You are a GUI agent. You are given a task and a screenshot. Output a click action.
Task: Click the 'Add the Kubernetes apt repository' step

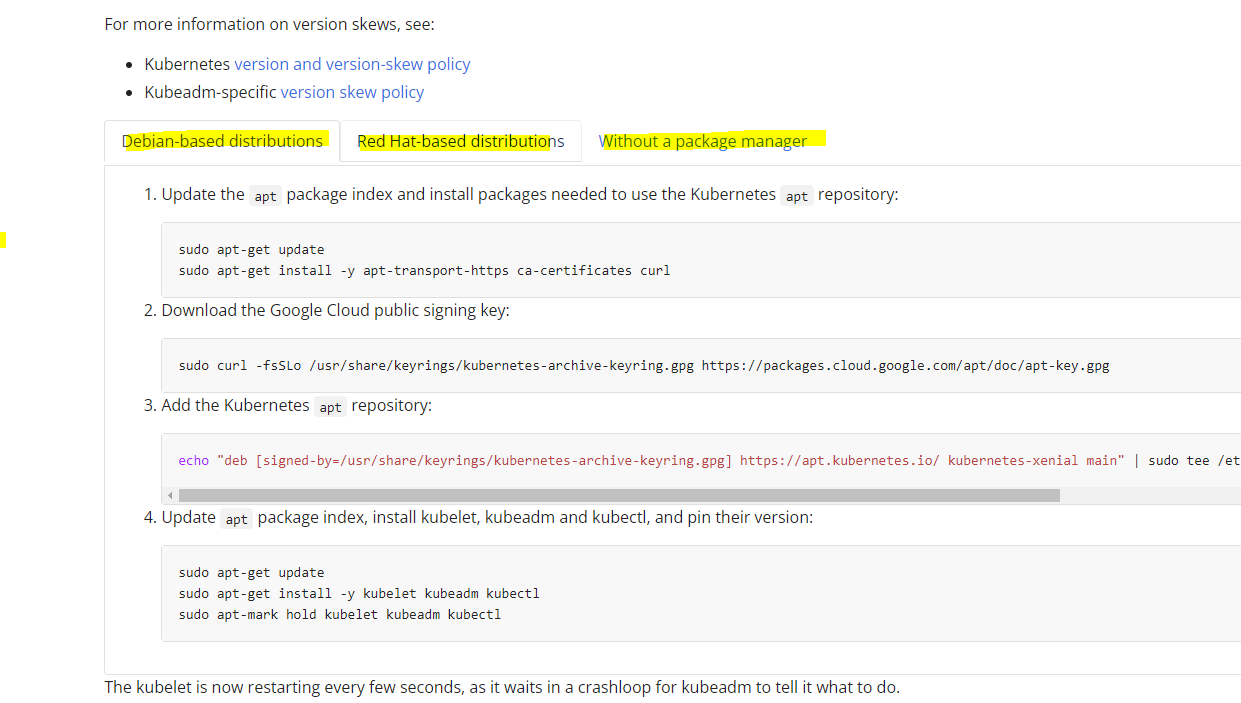(x=296, y=406)
